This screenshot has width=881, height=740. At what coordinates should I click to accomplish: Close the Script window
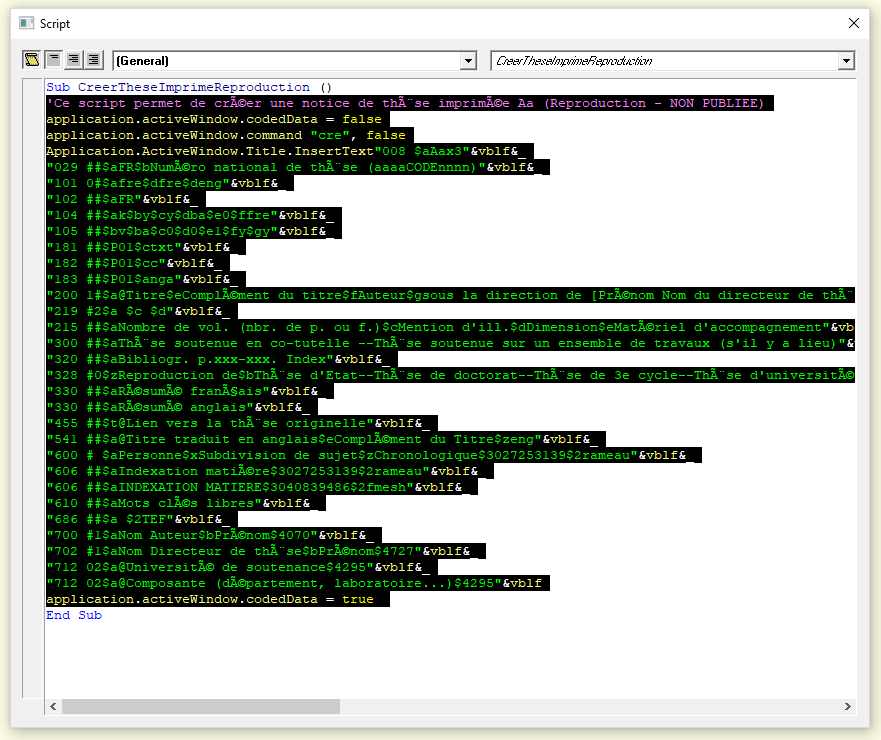(853, 23)
